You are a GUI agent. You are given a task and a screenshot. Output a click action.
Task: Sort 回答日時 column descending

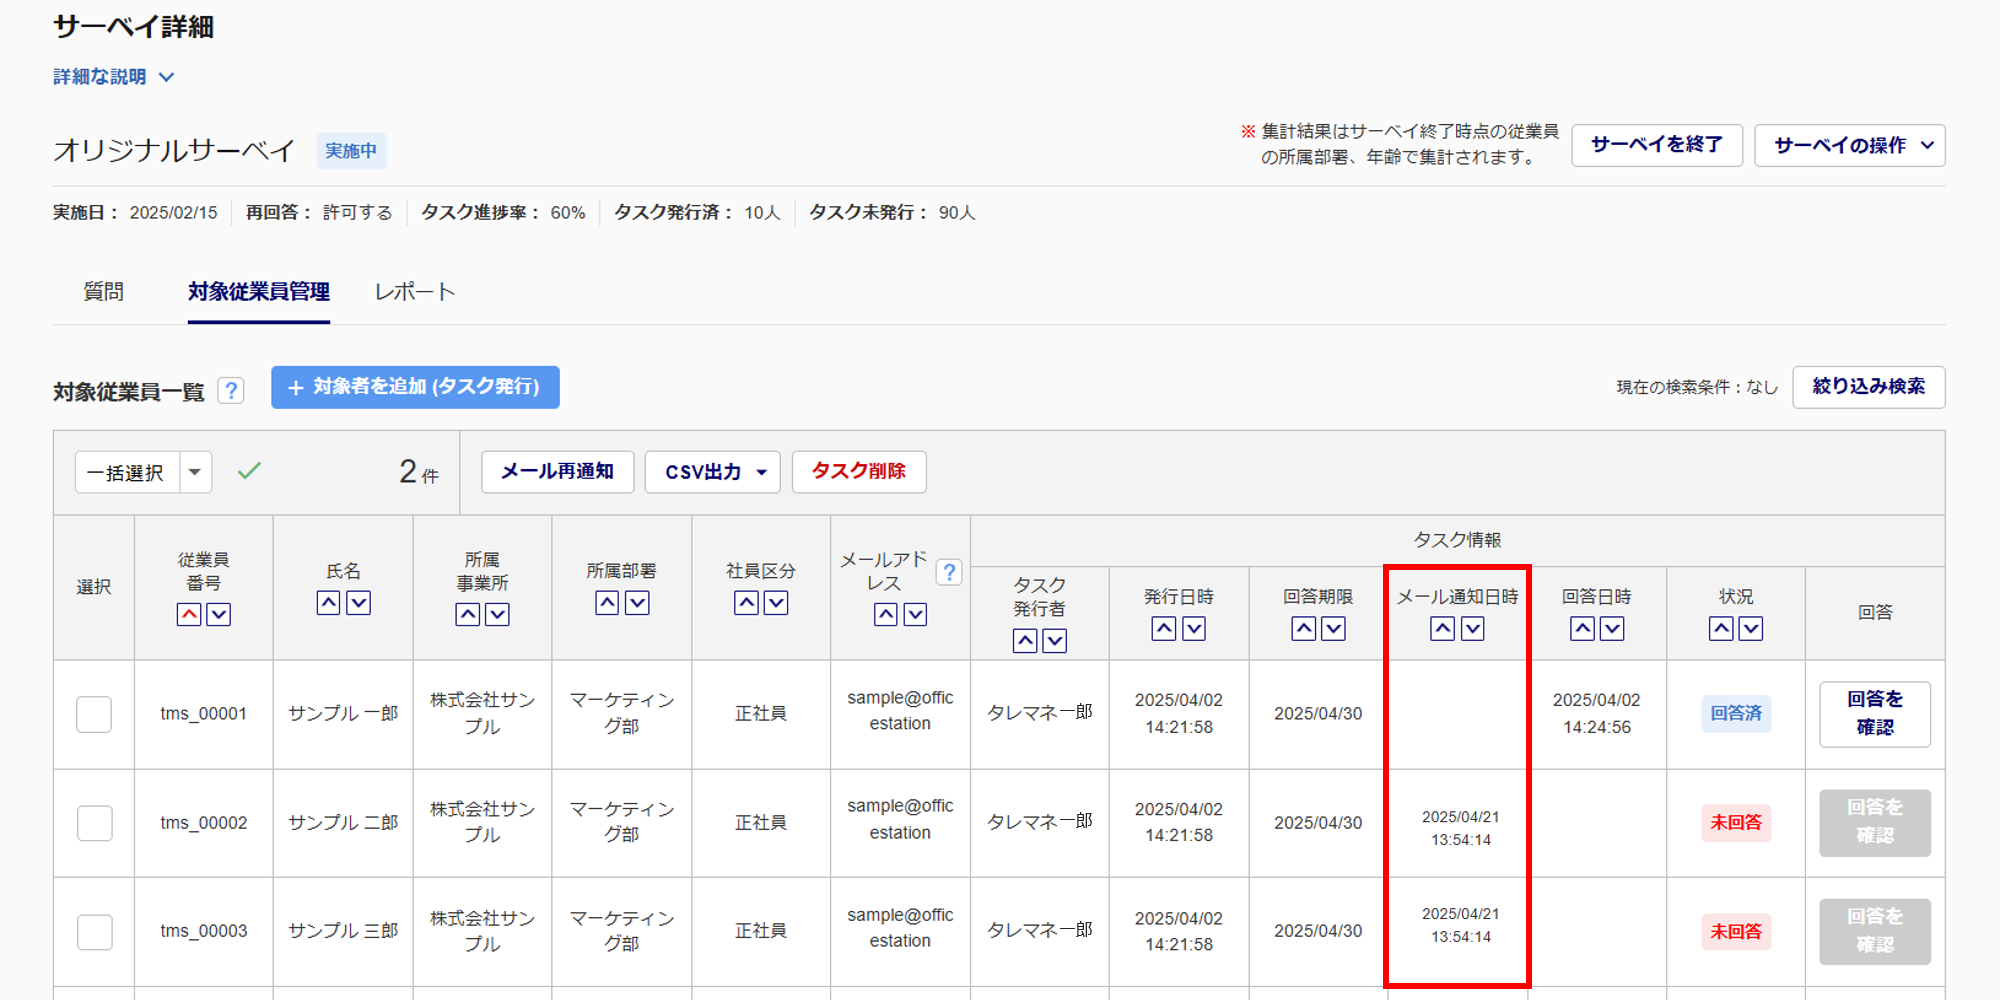[x=1612, y=628]
